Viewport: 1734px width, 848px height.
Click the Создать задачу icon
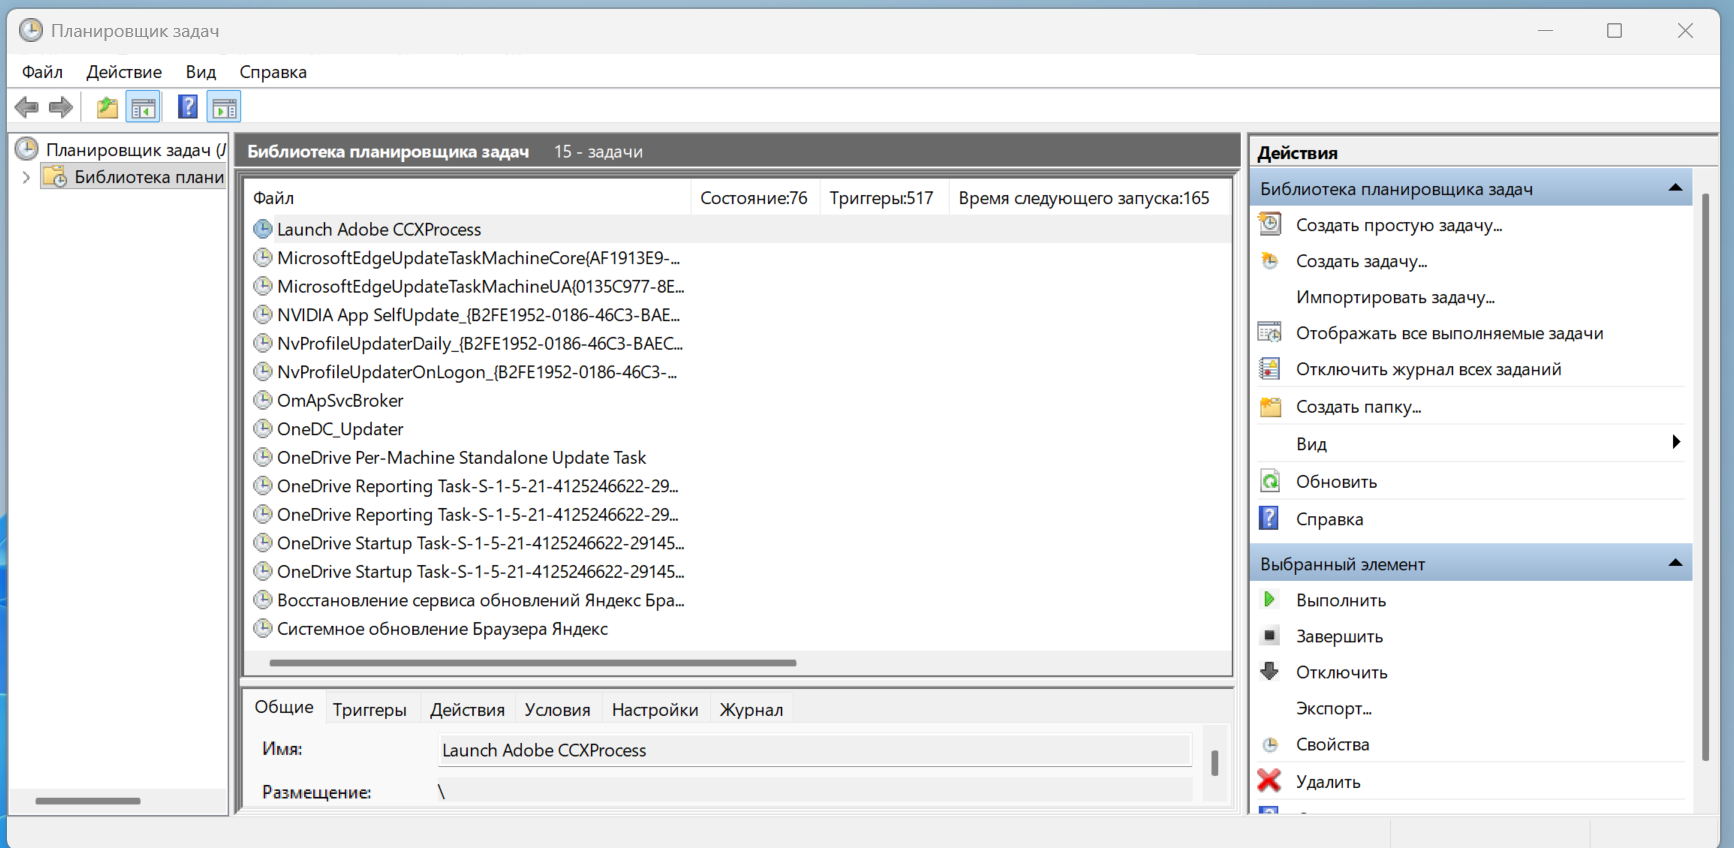point(1270,261)
